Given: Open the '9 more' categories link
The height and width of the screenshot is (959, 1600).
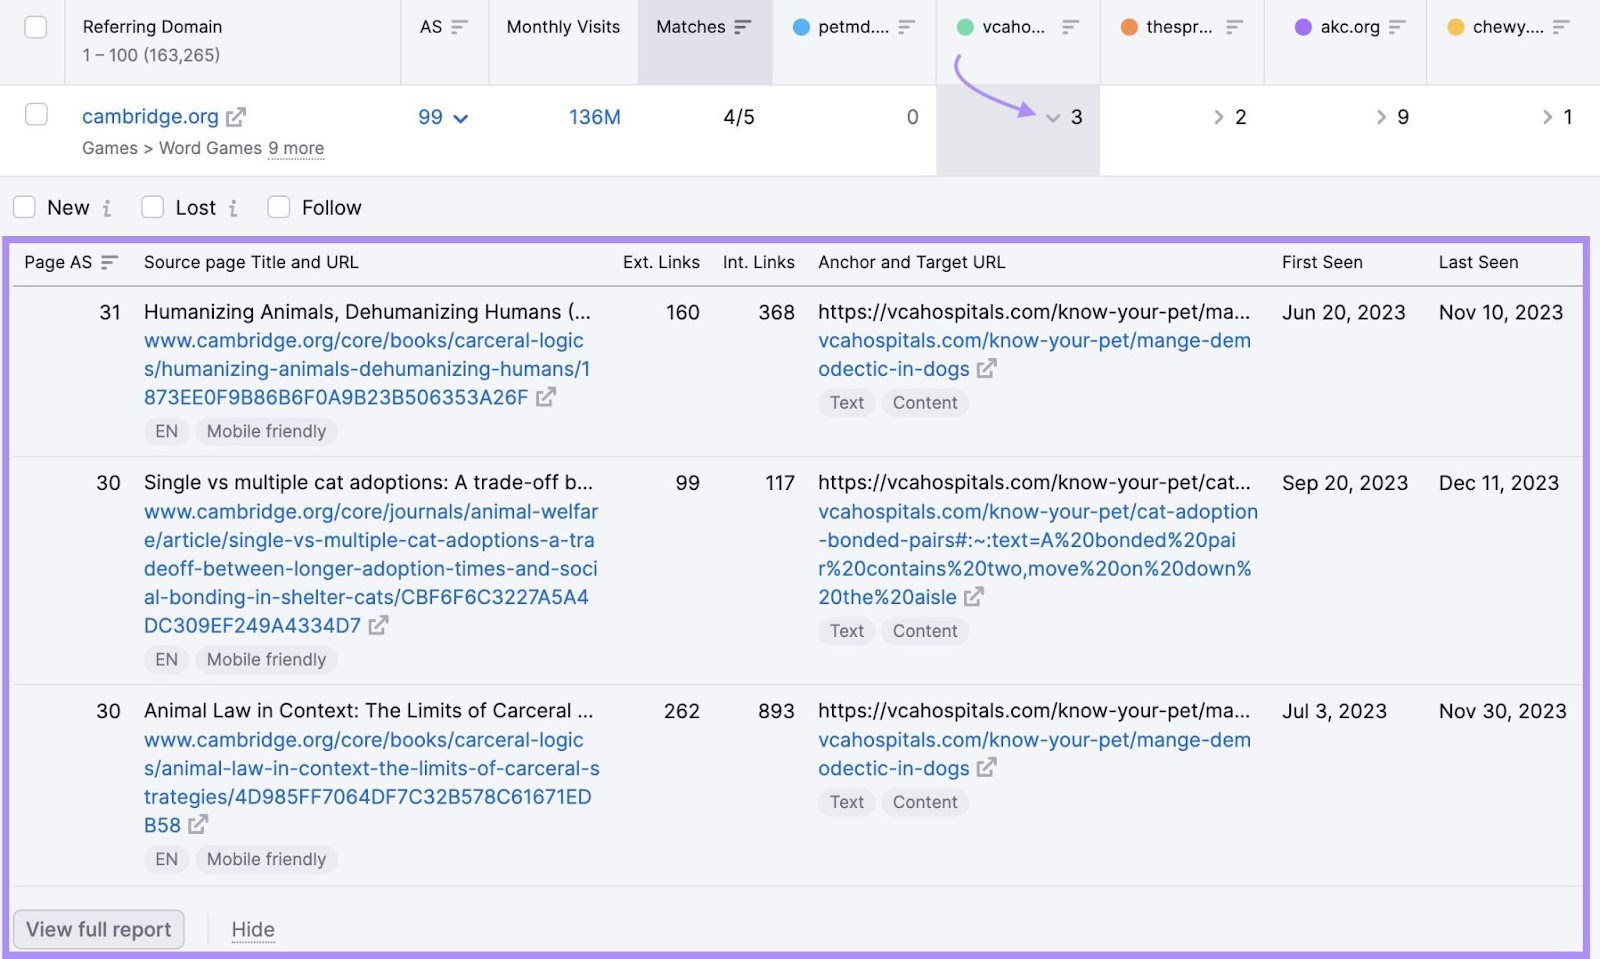Looking at the screenshot, I should [296, 148].
